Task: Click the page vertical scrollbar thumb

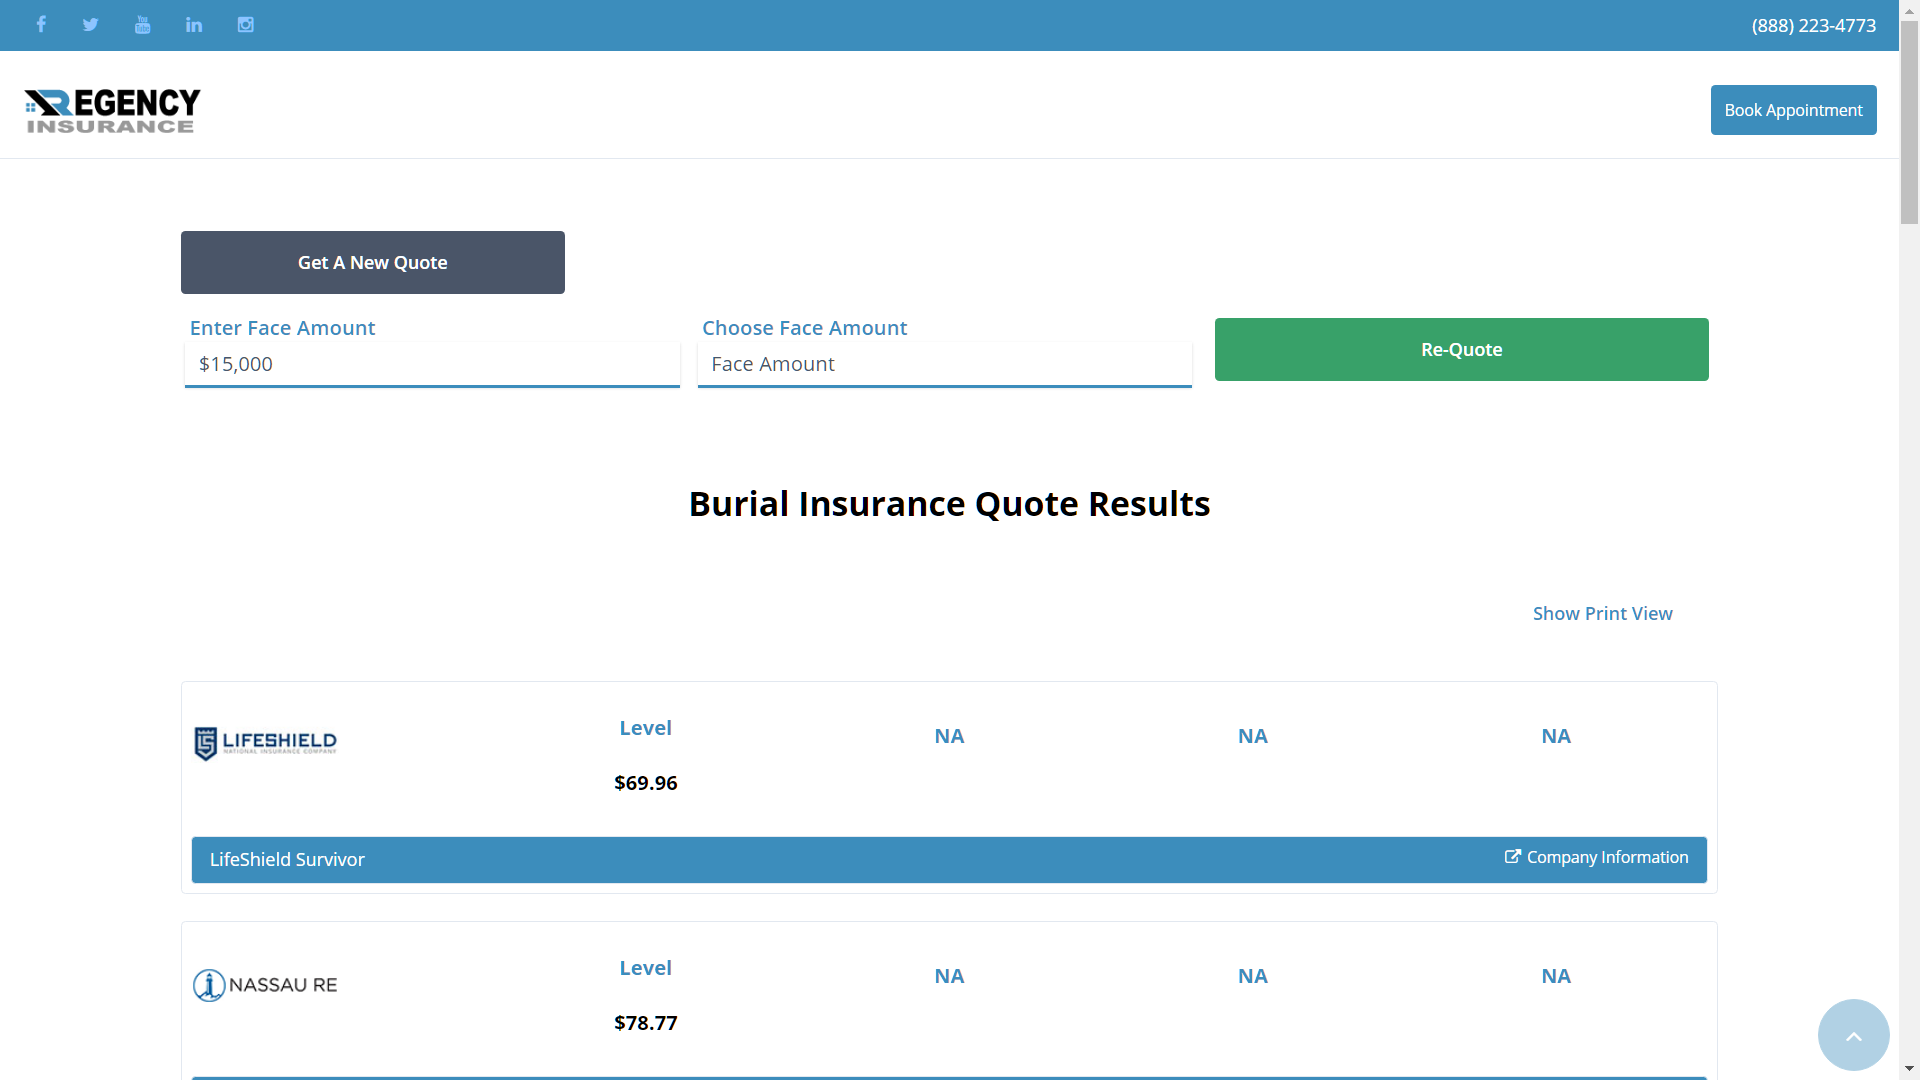Action: [x=1909, y=122]
